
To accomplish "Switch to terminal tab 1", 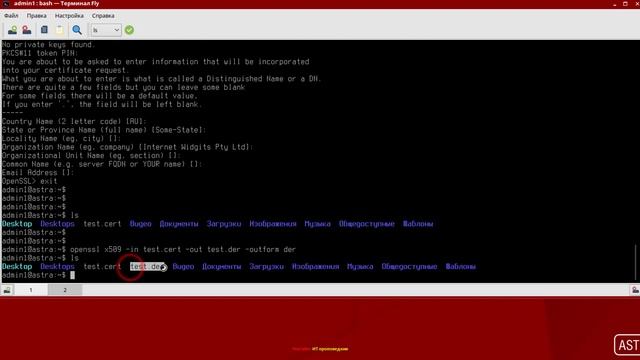I will pos(31,290).
